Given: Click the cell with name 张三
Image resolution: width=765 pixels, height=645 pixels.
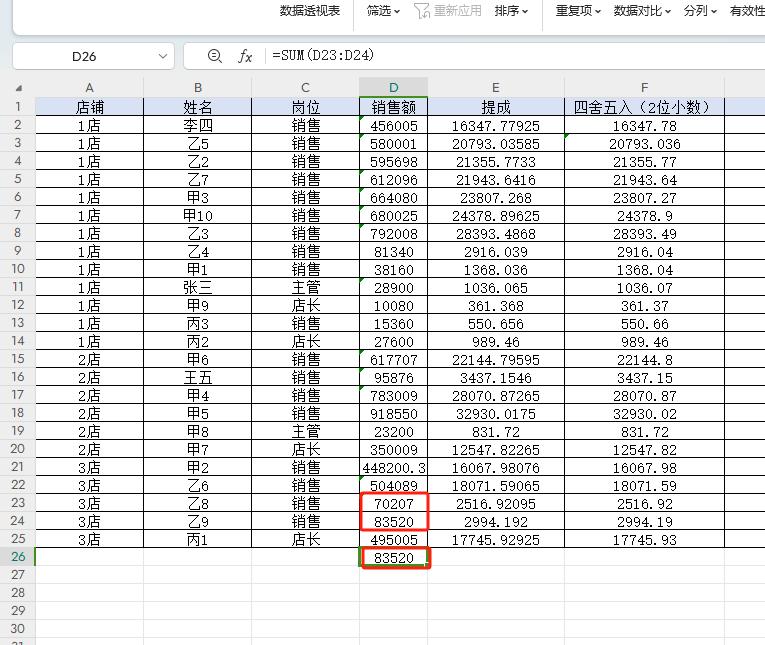Looking at the screenshot, I should coord(198,288).
